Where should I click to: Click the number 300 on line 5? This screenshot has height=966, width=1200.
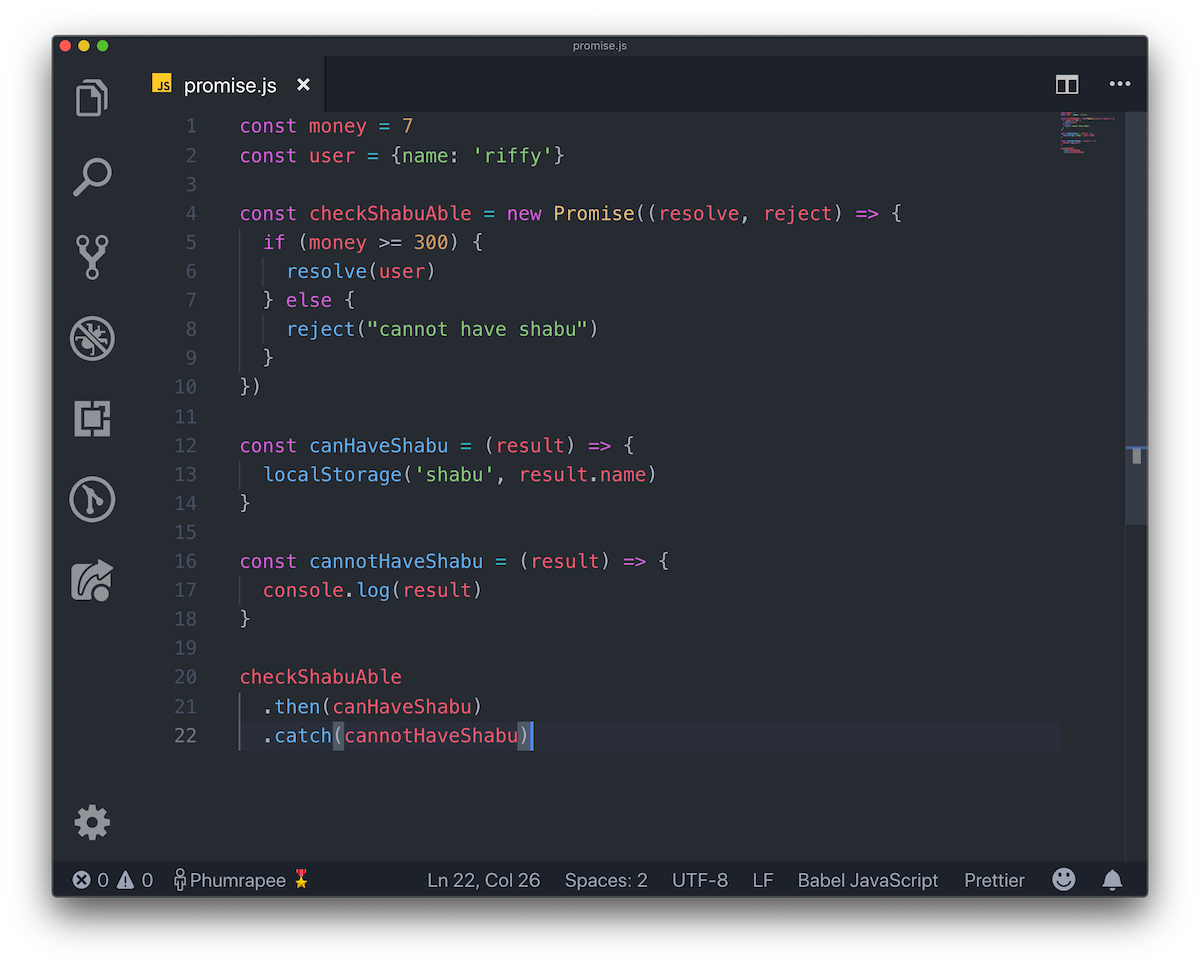pos(431,242)
